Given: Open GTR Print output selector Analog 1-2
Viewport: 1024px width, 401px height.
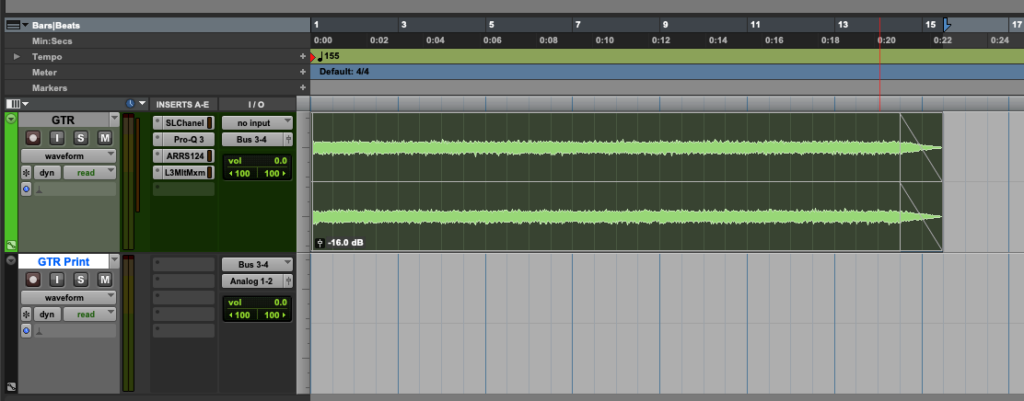Looking at the screenshot, I should coord(252,281).
